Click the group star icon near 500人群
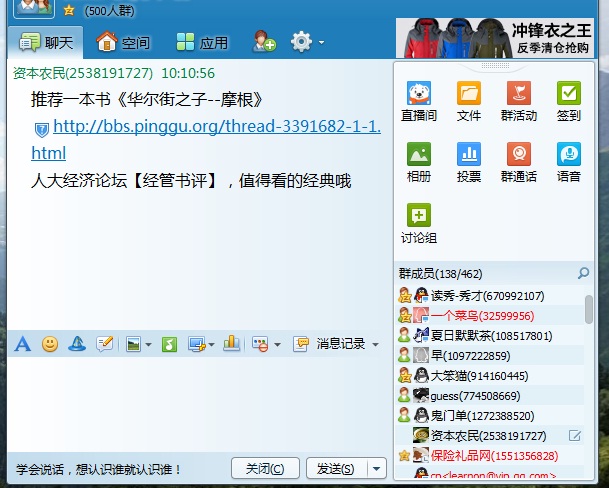The image size is (609, 488). 69,10
